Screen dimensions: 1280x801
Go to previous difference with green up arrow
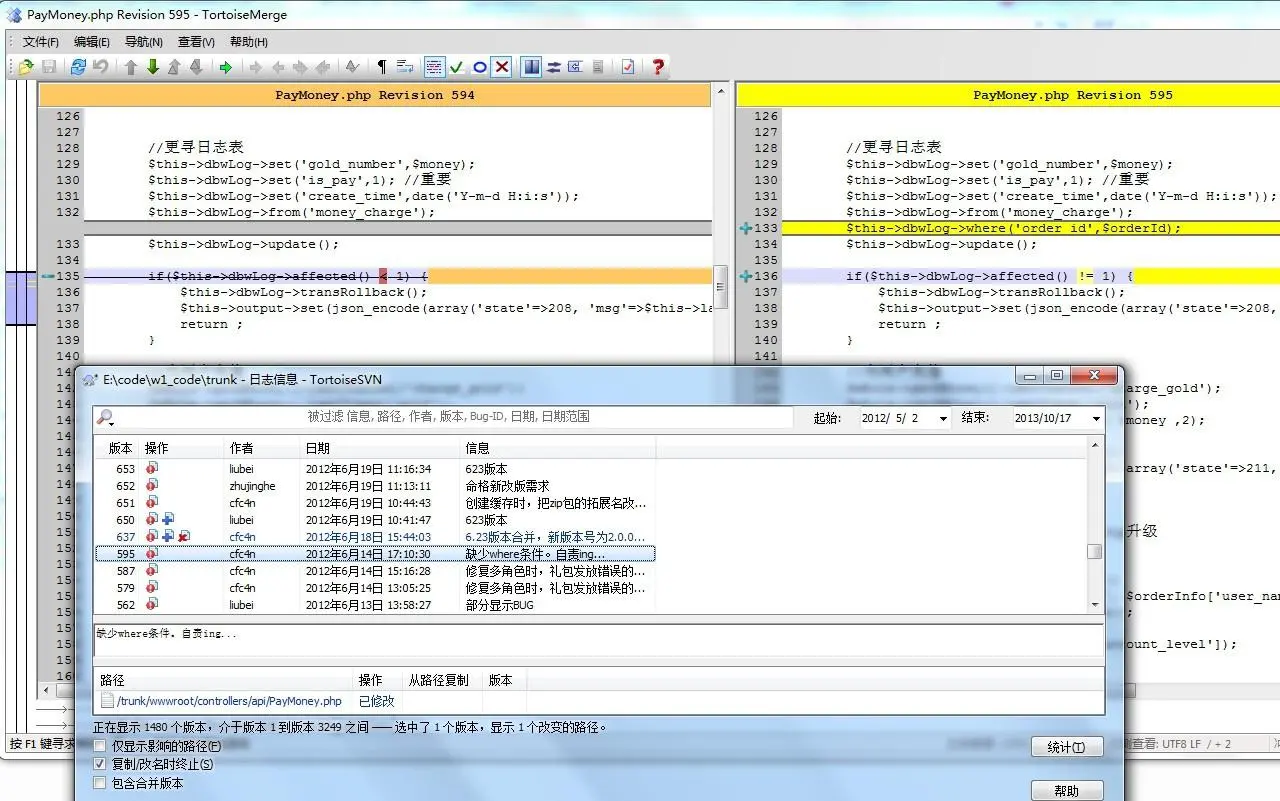pos(131,67)
